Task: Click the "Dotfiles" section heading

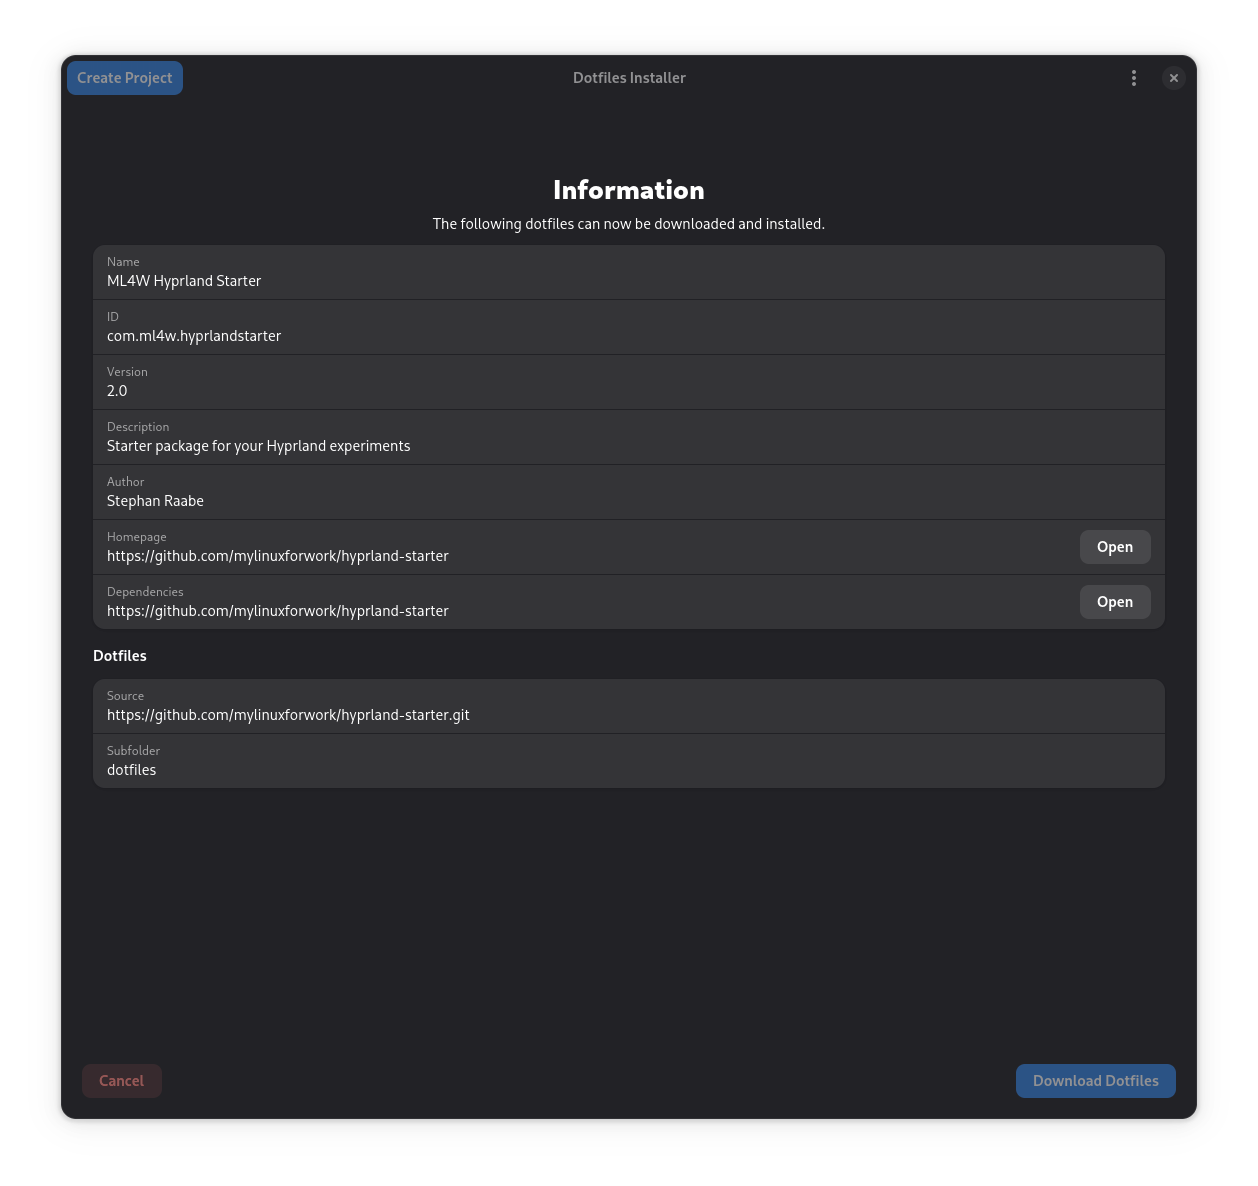Action: tap(120, 656)
